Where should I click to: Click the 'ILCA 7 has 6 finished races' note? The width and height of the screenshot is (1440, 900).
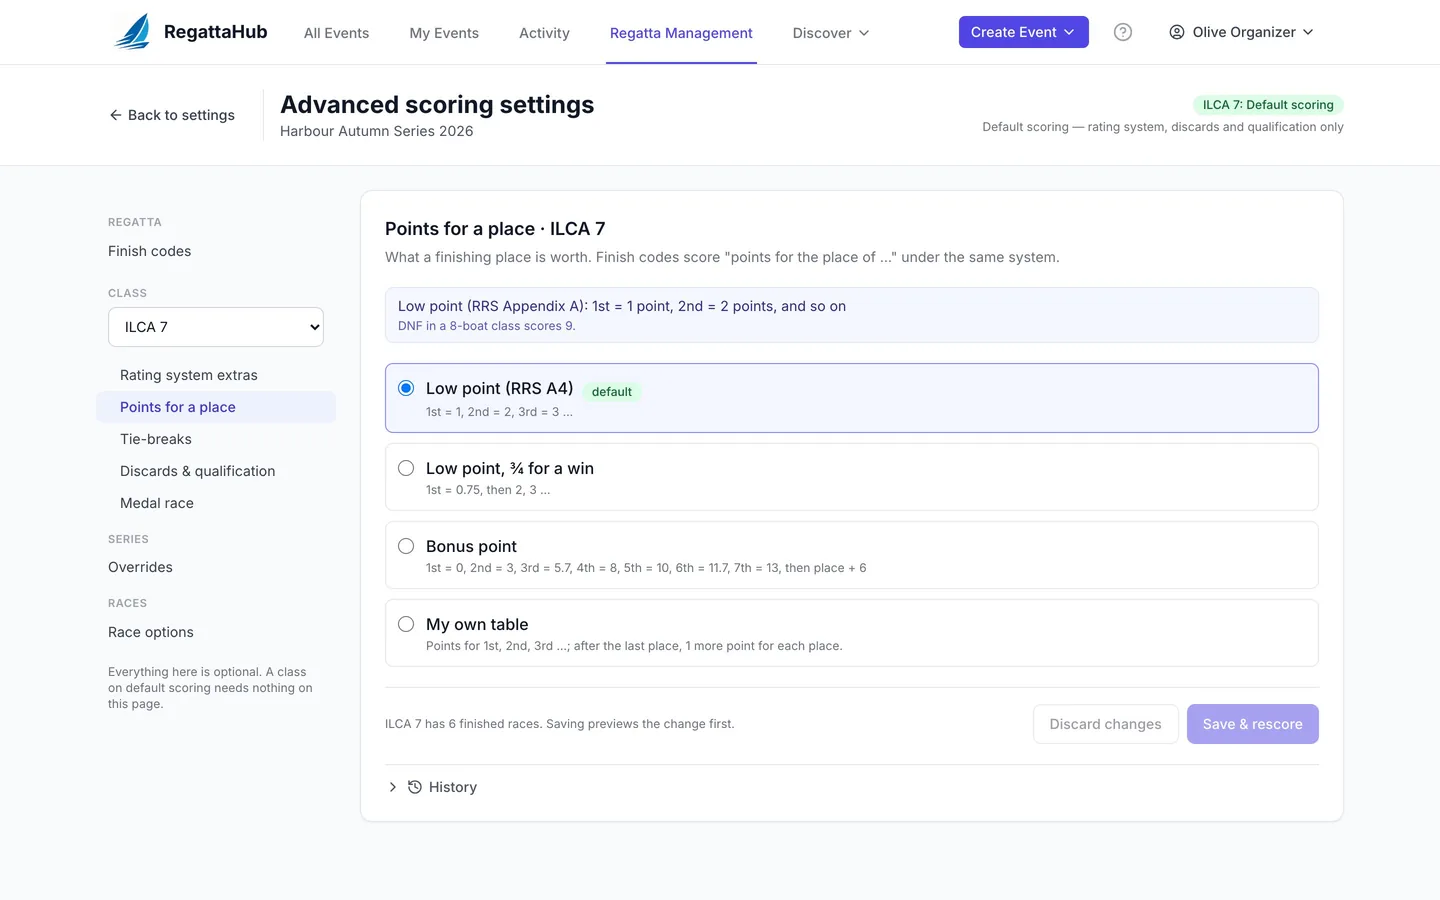(x=560, y=724)
